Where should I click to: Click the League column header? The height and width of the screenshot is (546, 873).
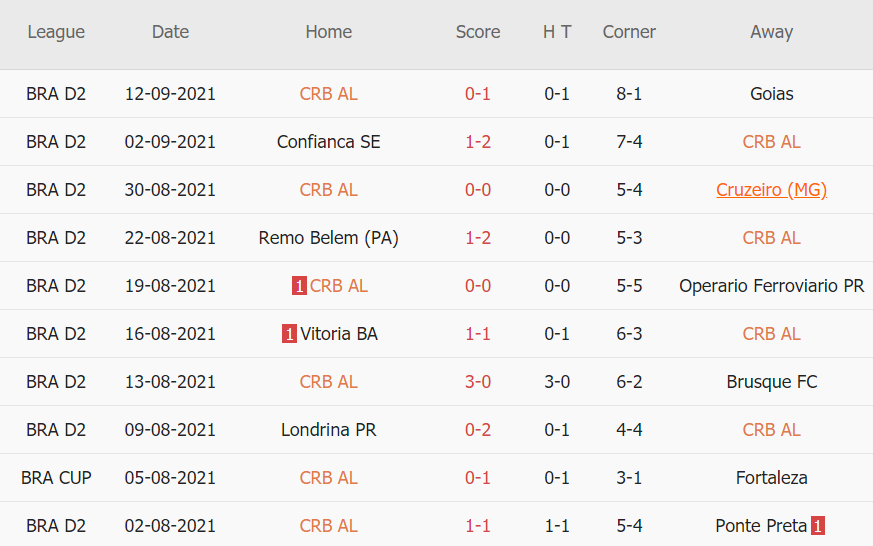pos(56,32)
